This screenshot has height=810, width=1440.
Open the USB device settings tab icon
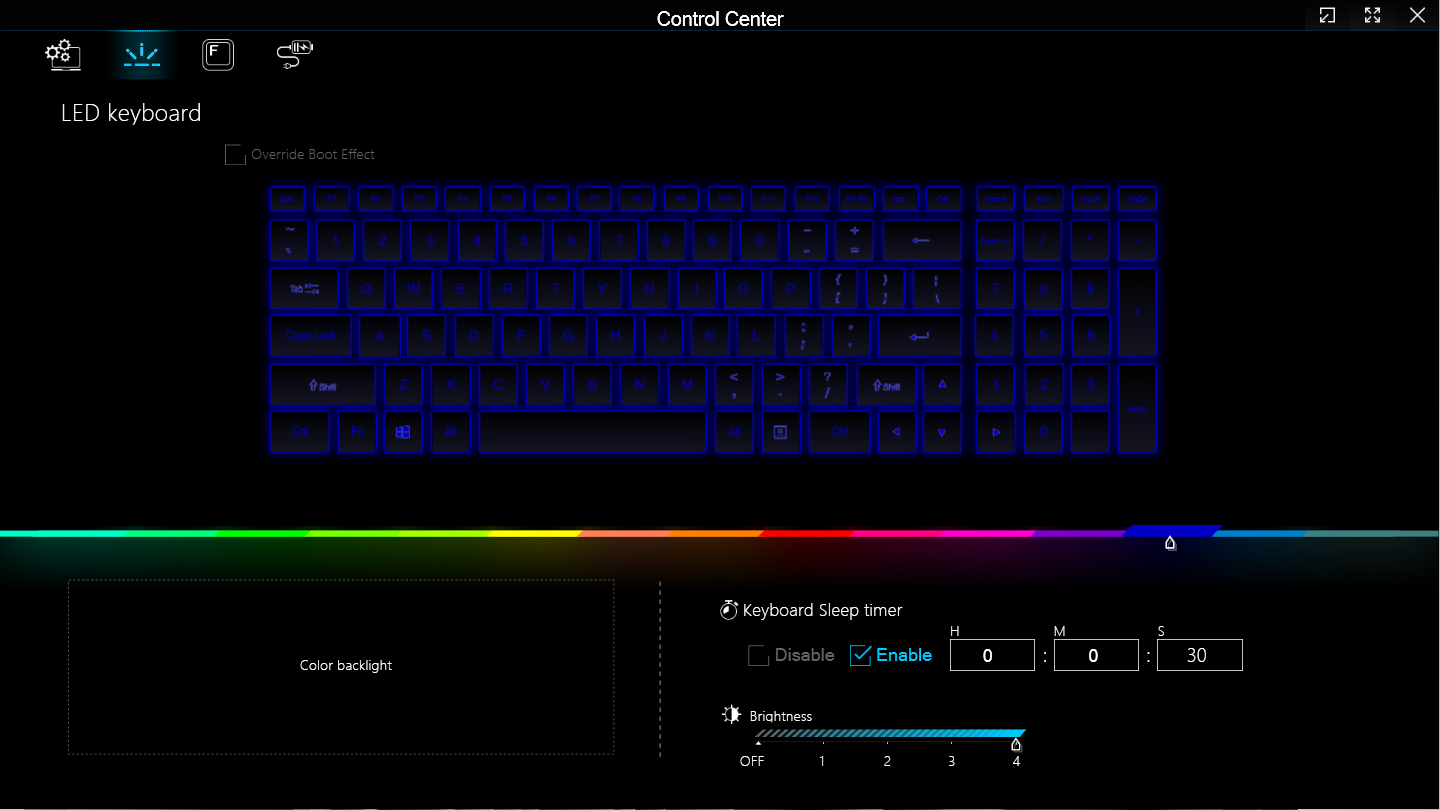point(295,54)
